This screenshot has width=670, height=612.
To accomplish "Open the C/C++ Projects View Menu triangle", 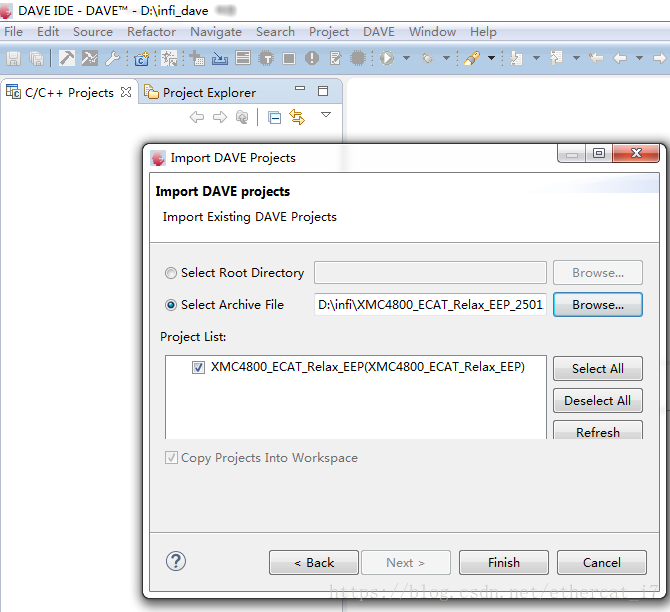I will [326, 115].
